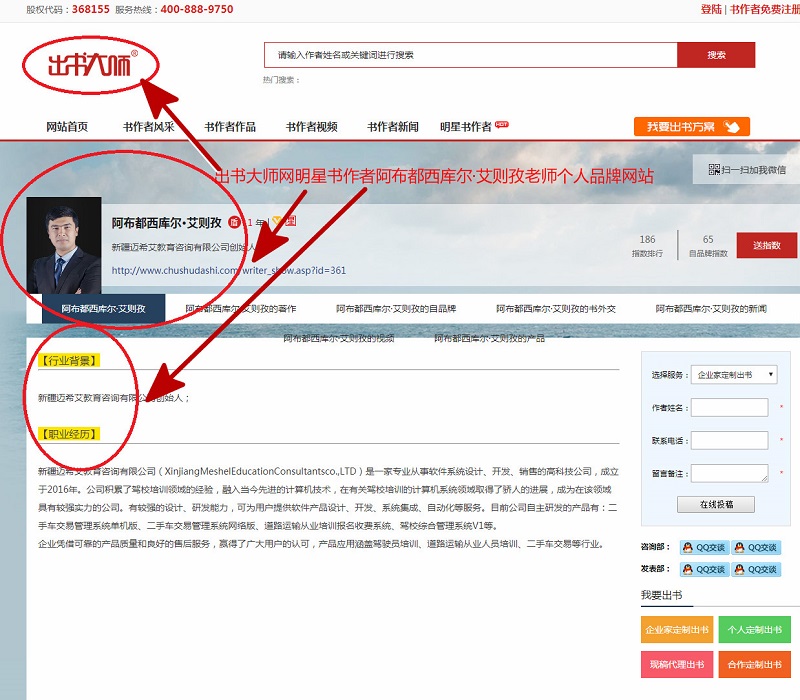
Task: Click the author keyword search box
Action: (470, 55)
